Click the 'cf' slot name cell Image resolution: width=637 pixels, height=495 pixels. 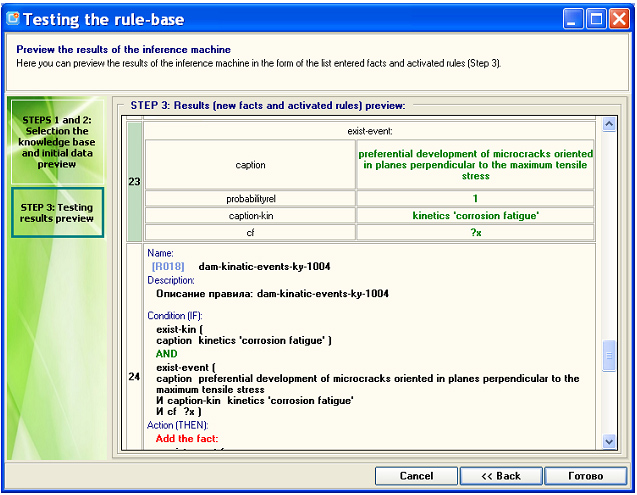(250, 233)
